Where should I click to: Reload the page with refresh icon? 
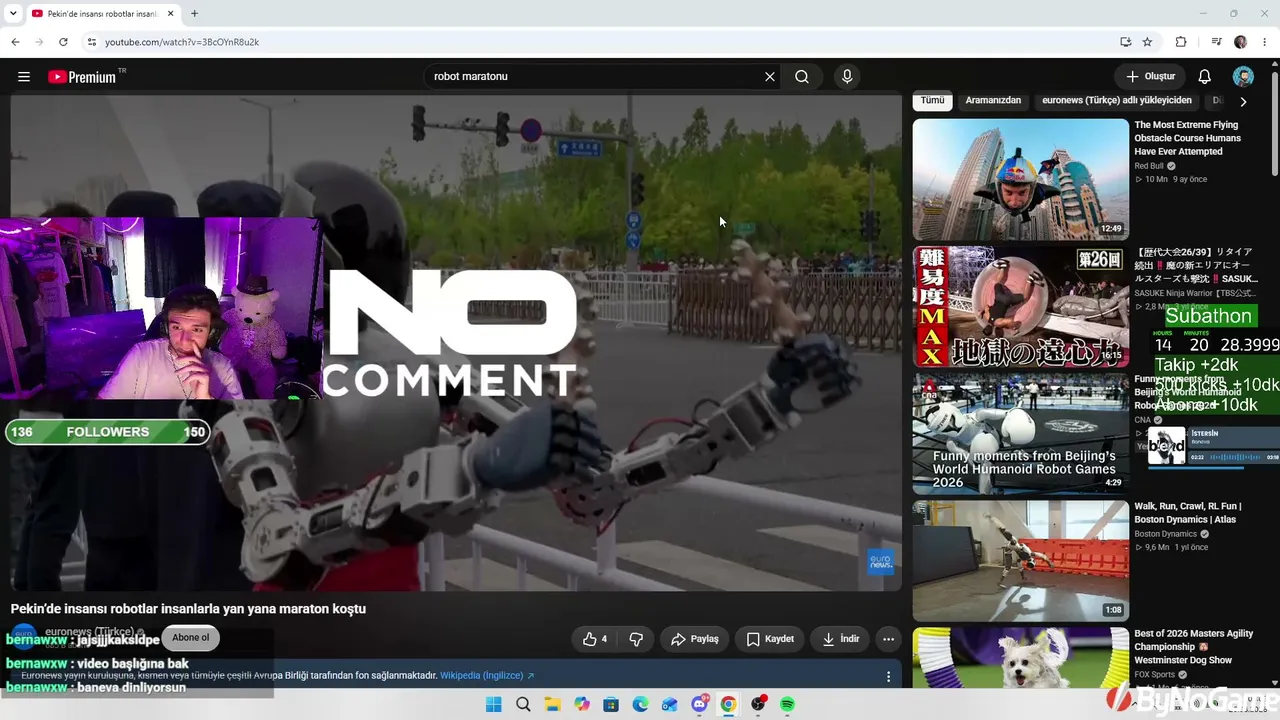[63, 42]
